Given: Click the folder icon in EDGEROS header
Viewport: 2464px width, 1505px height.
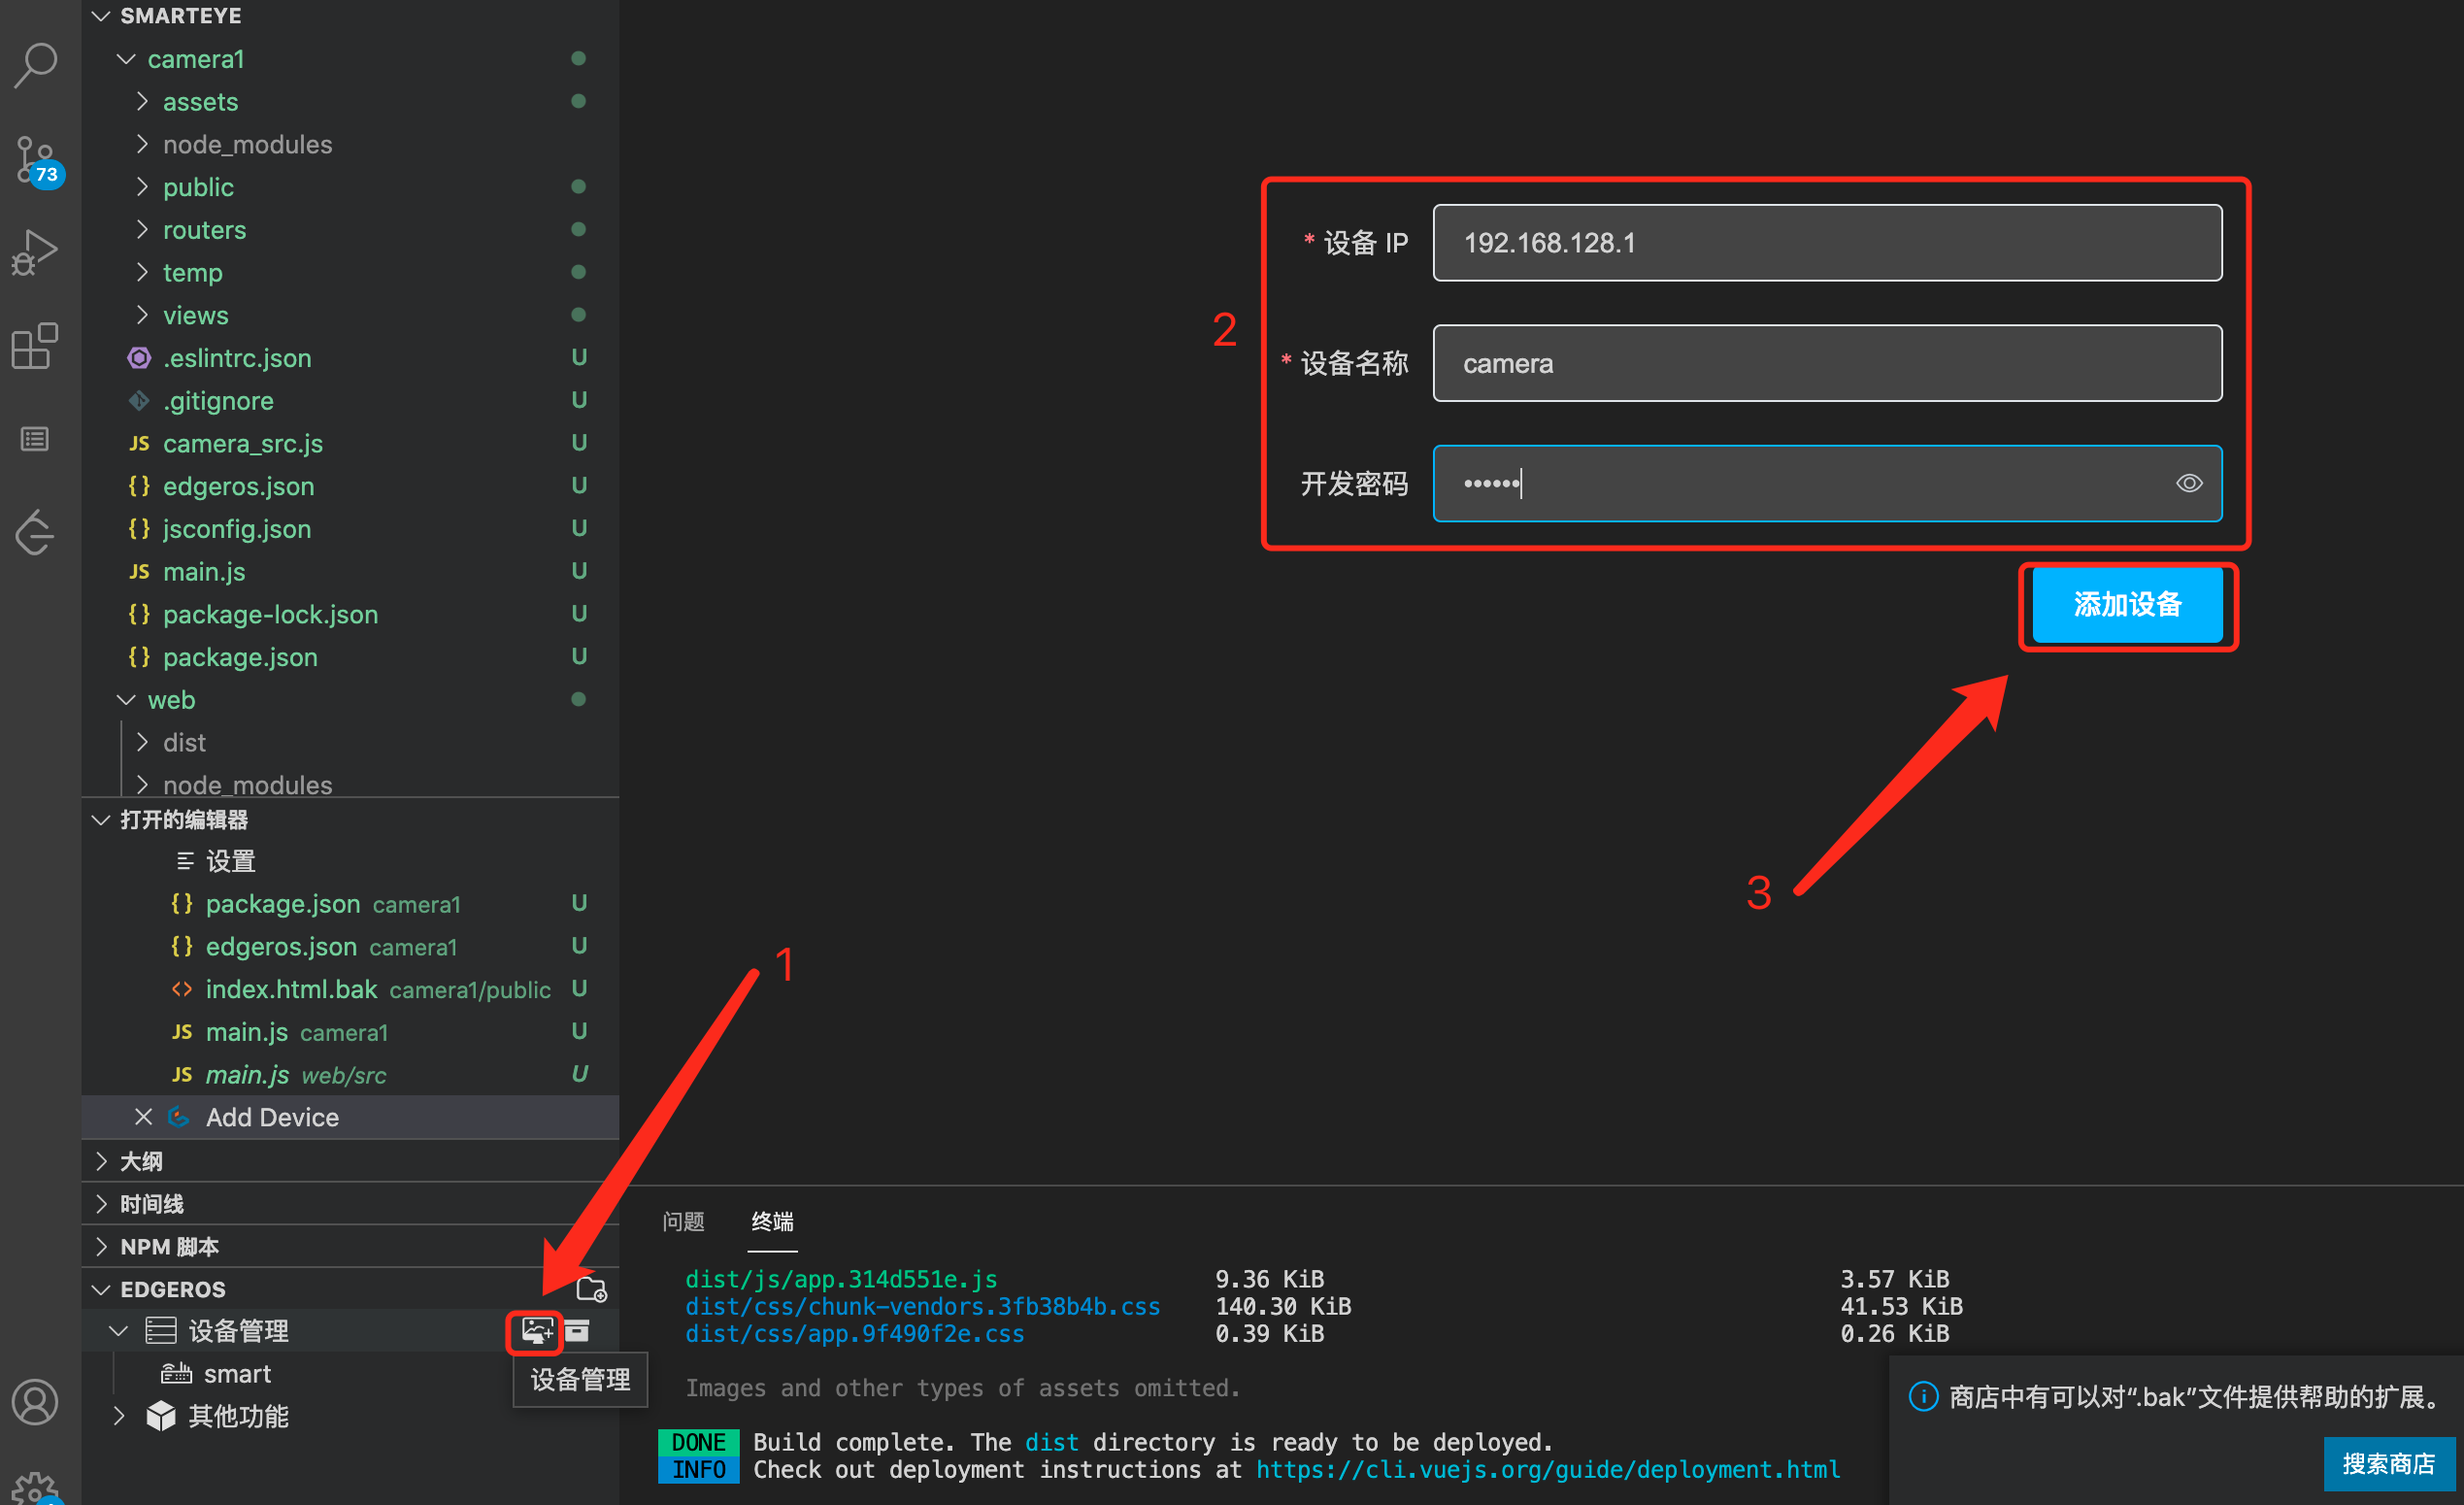Looking at the screenshot, I should (x=591, y=1289).
